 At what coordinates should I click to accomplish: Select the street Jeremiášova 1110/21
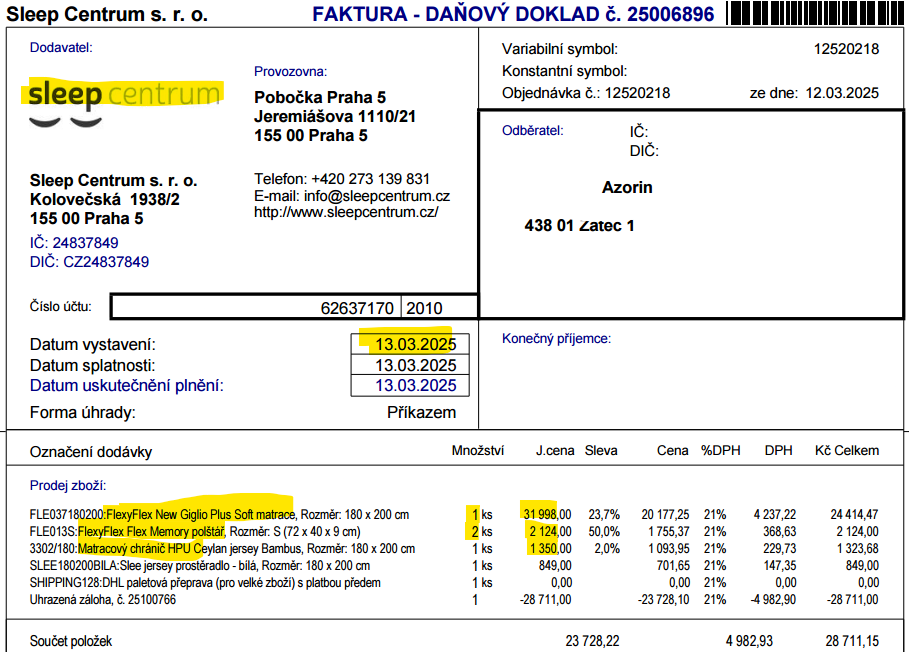[335, 116]
